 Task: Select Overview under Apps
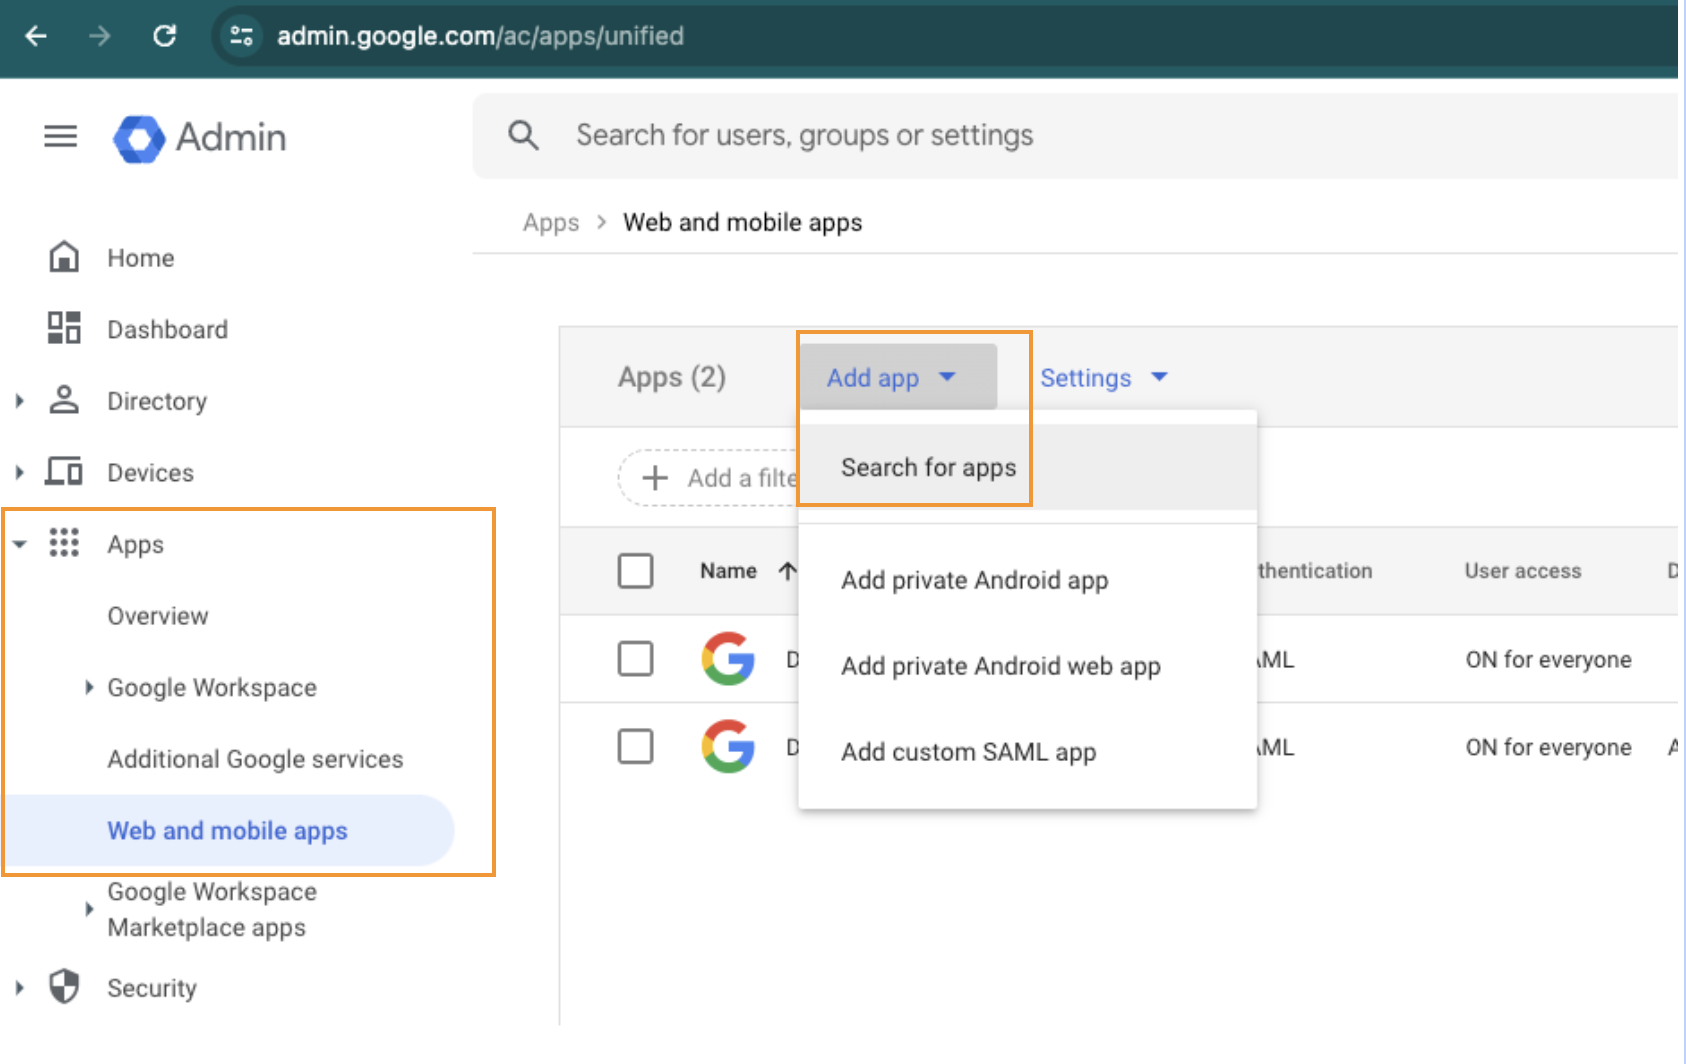point(158,616)
